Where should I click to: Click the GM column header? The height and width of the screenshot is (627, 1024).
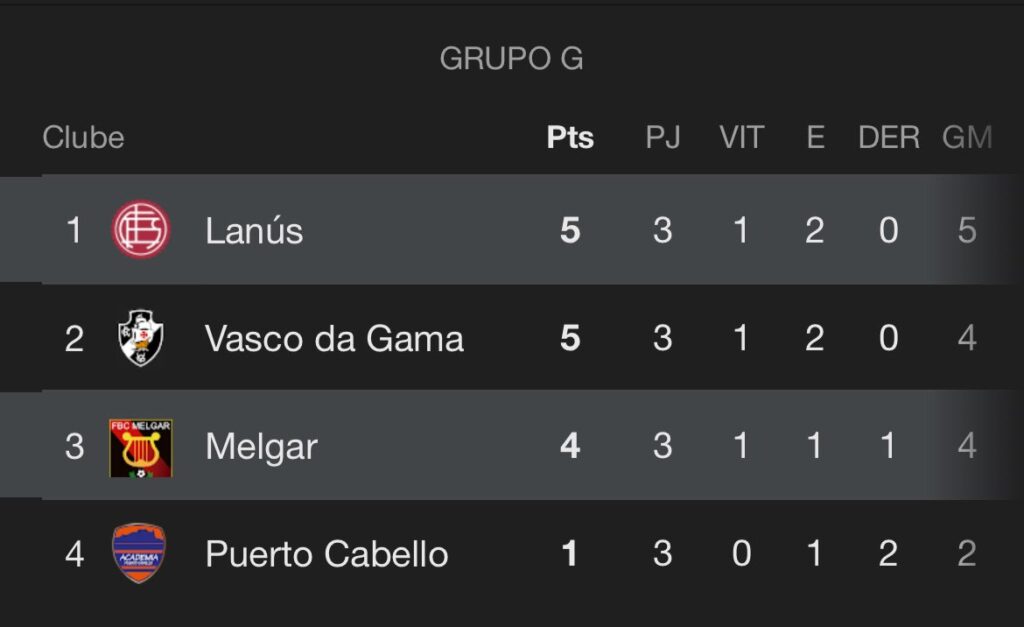click(967, 137)
